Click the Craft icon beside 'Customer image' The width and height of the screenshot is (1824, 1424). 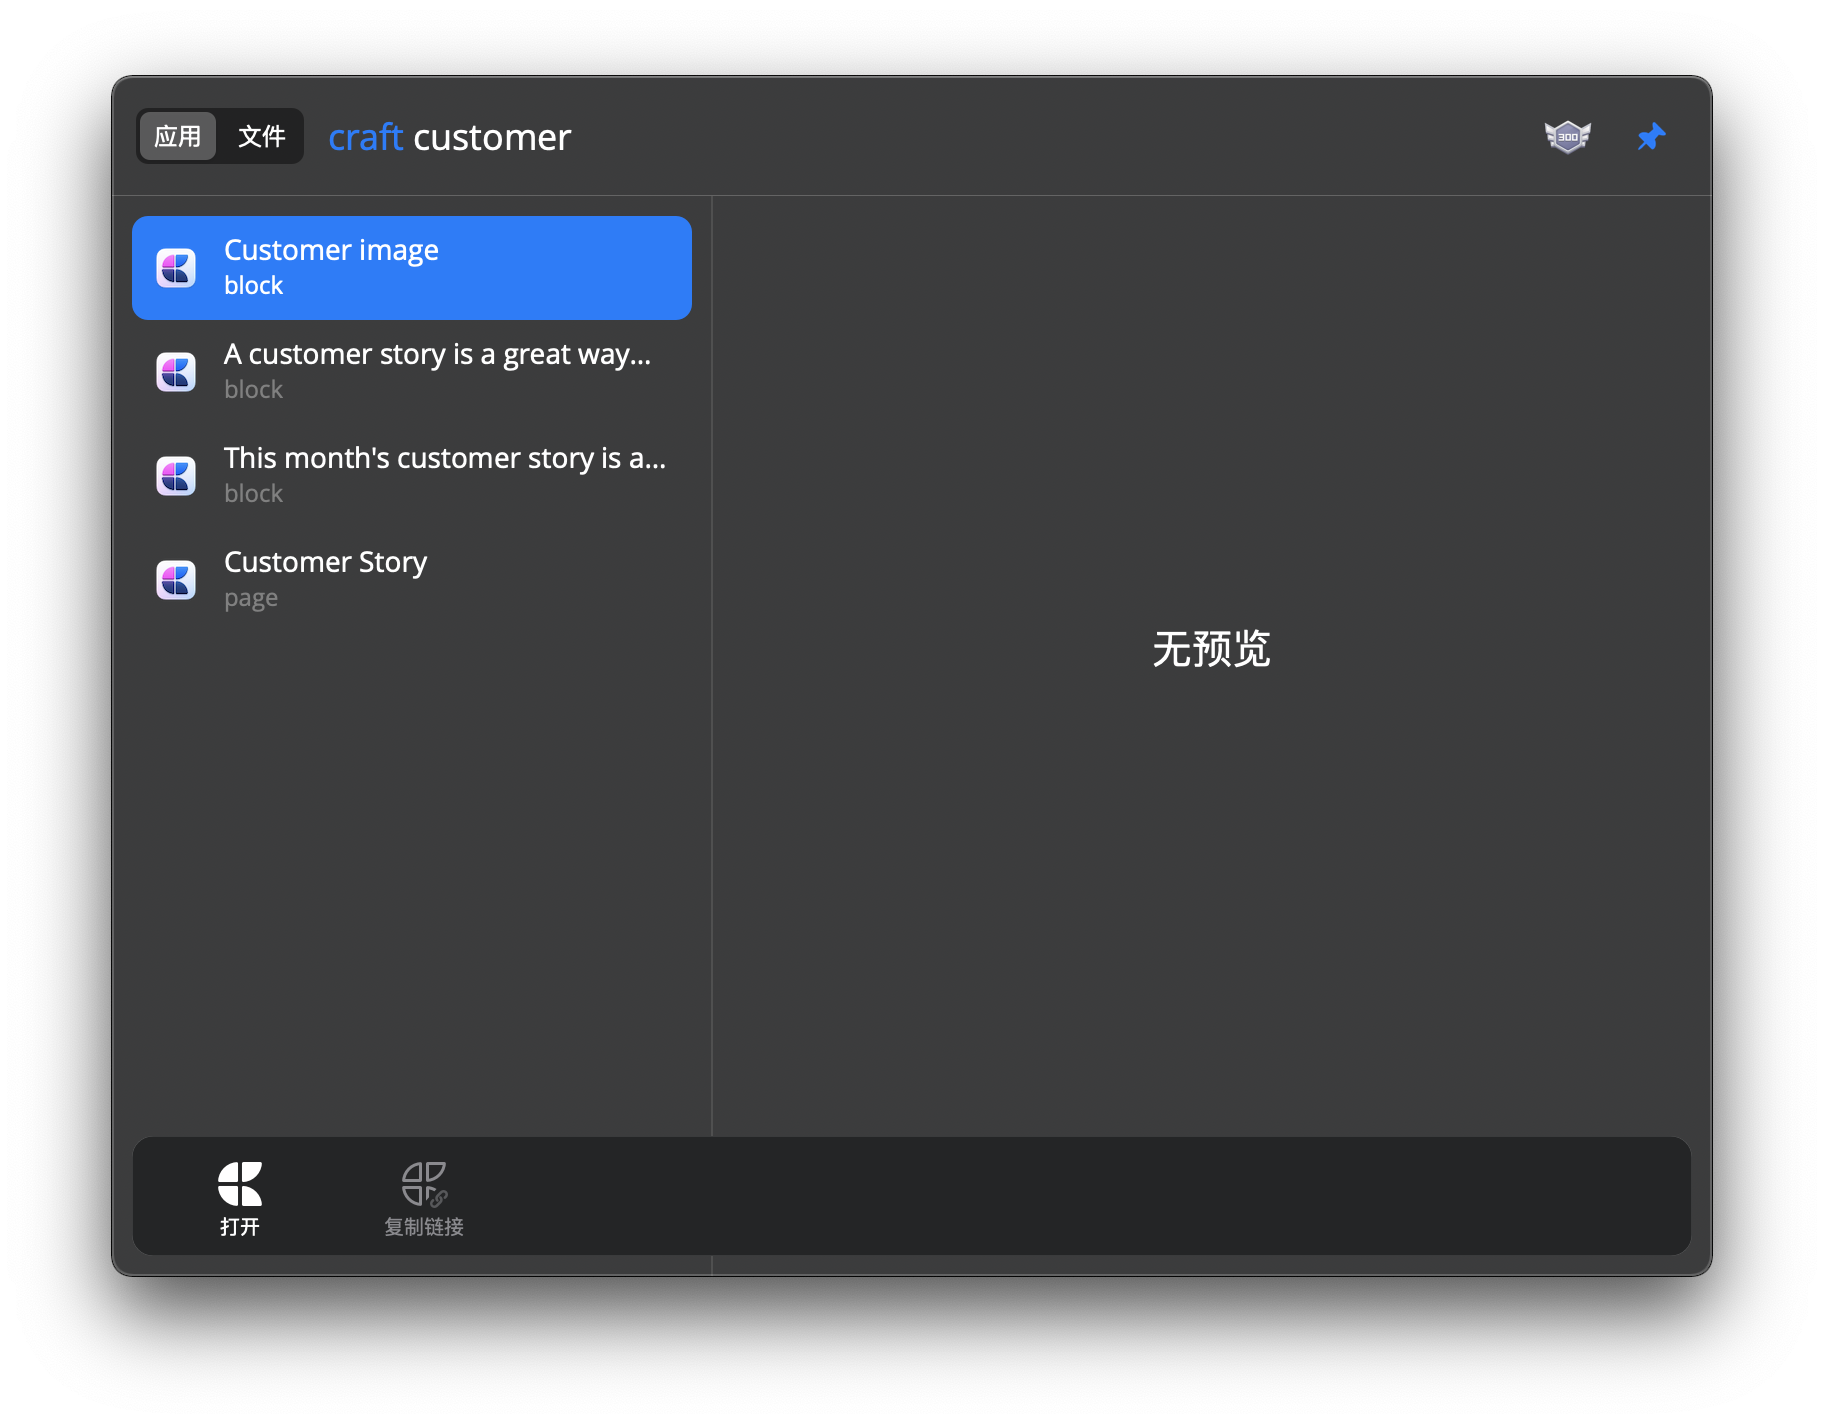click(x=176, y=268)
